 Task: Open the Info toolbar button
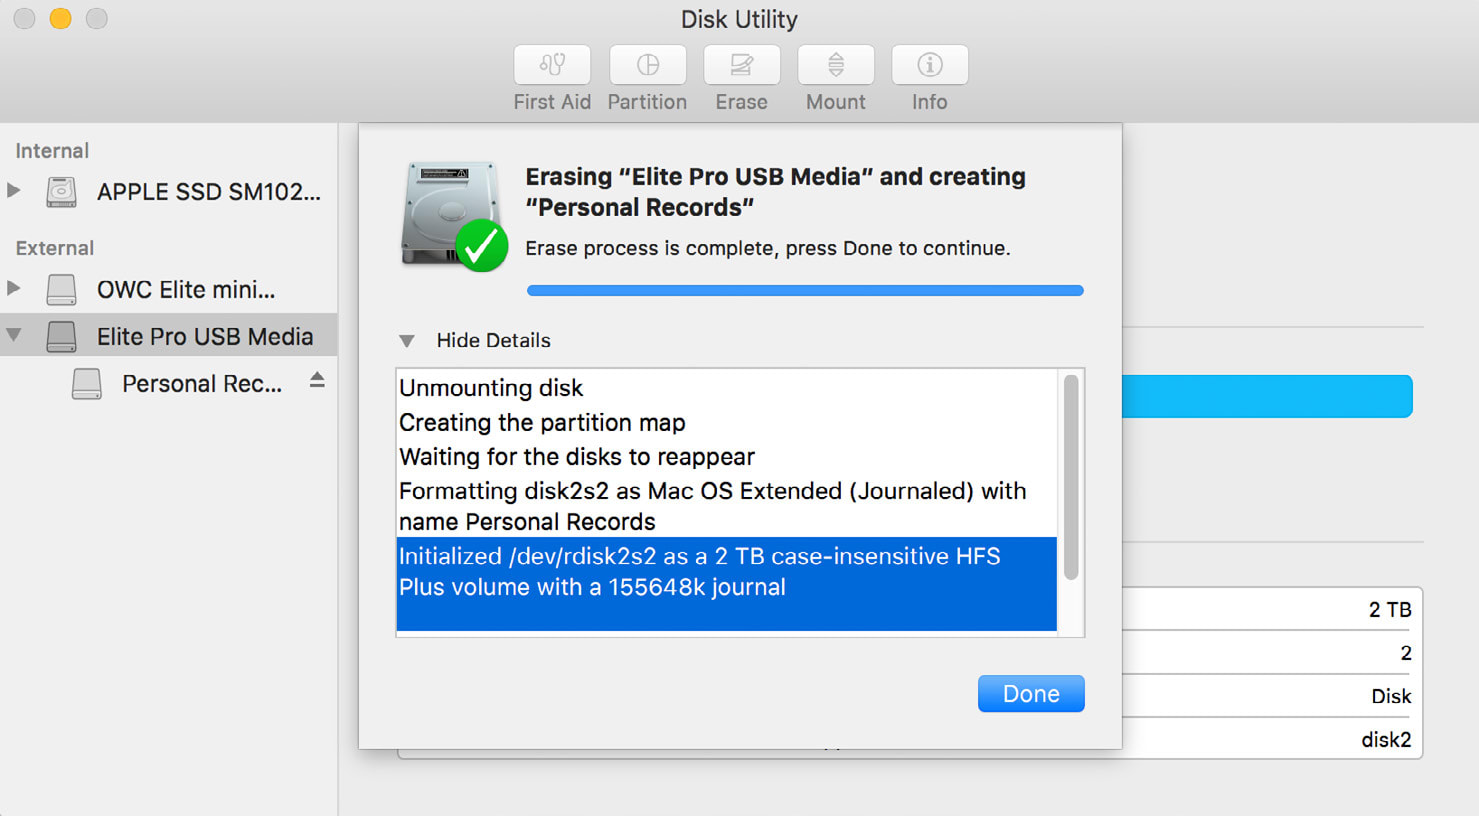click(x=929, y=65)
